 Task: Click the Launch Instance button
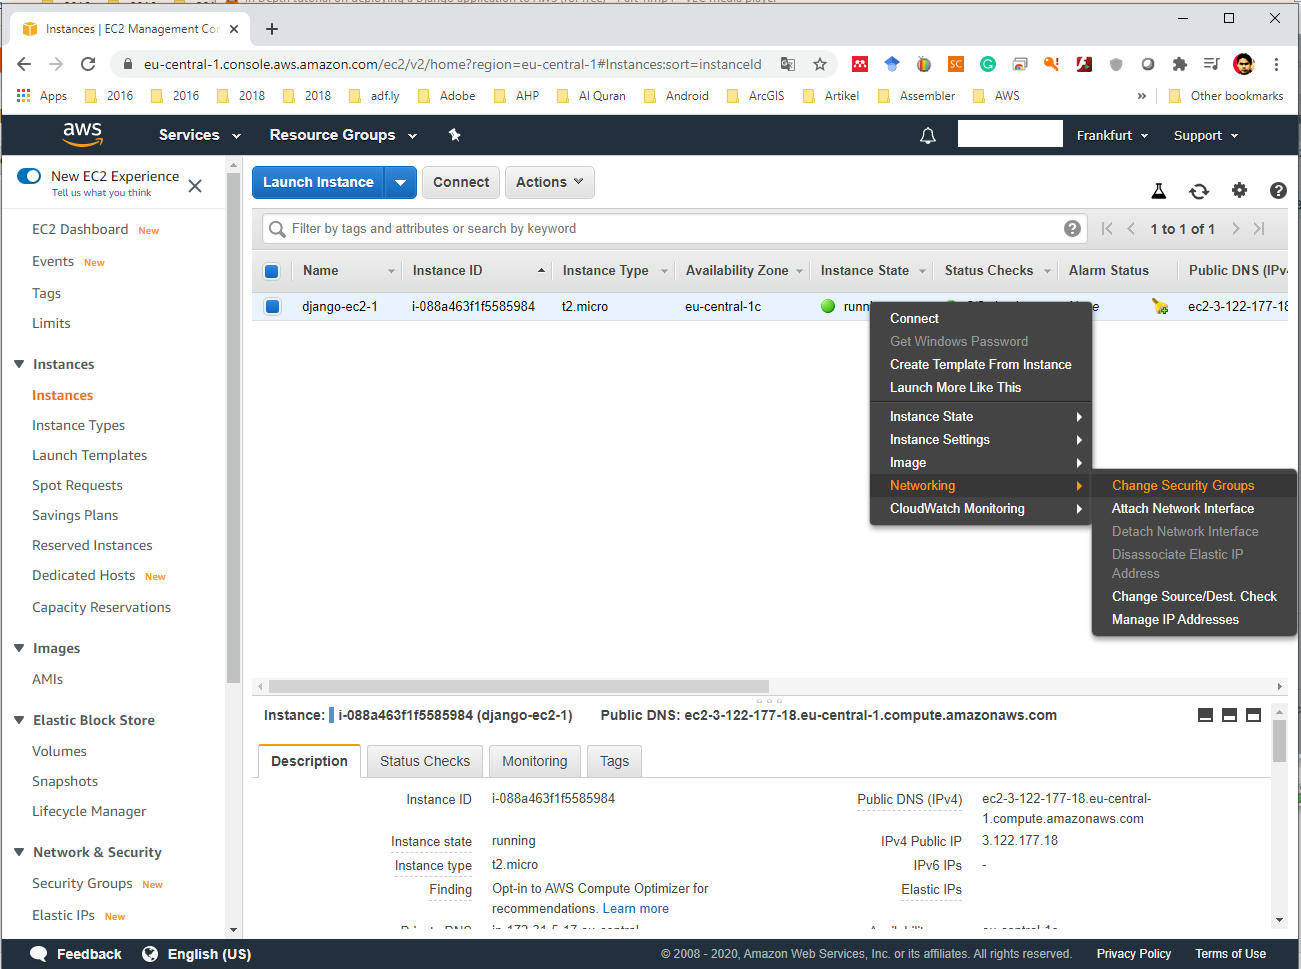[x=318, y=182]
